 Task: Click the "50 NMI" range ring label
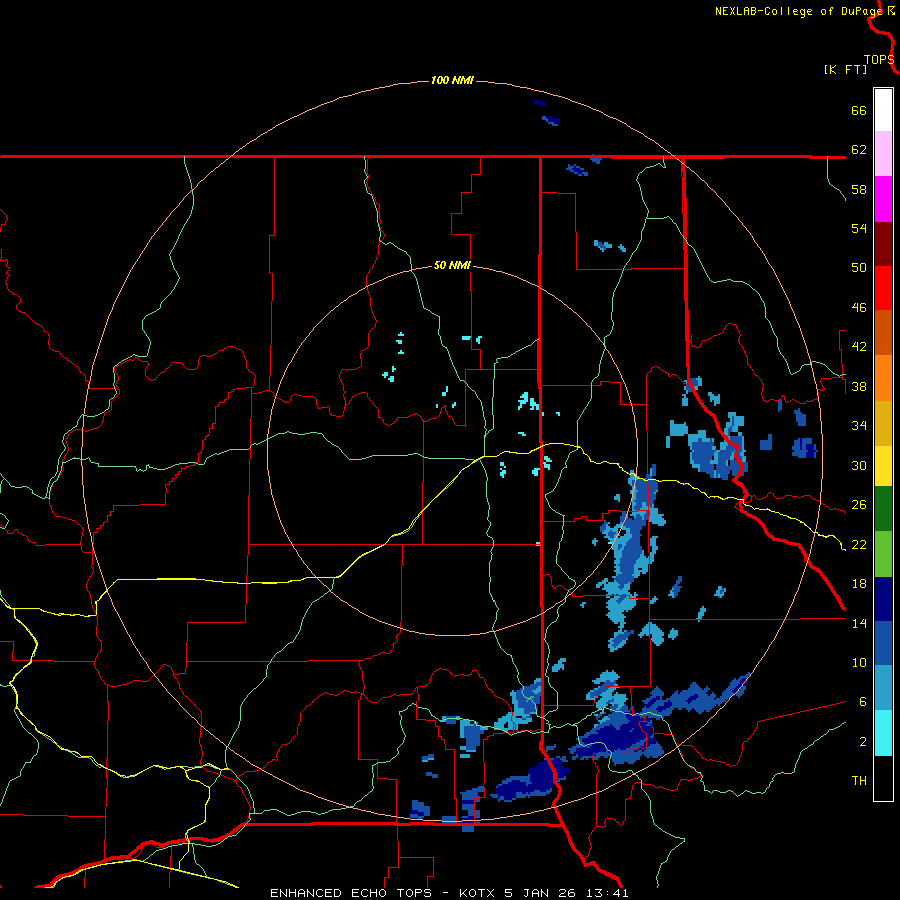pyautogui.click(x=452, y=265)
